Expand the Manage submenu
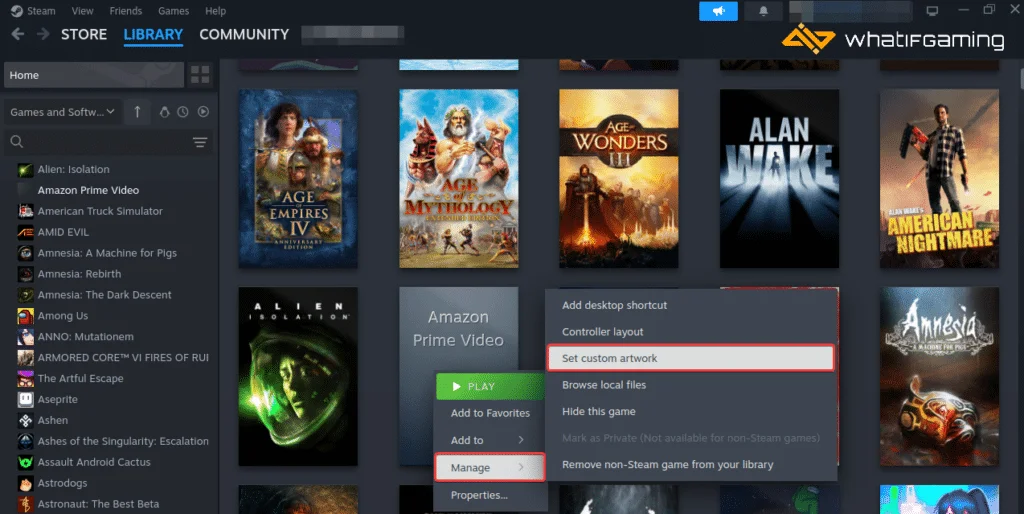1024x514 pixels. click(488, 467)
